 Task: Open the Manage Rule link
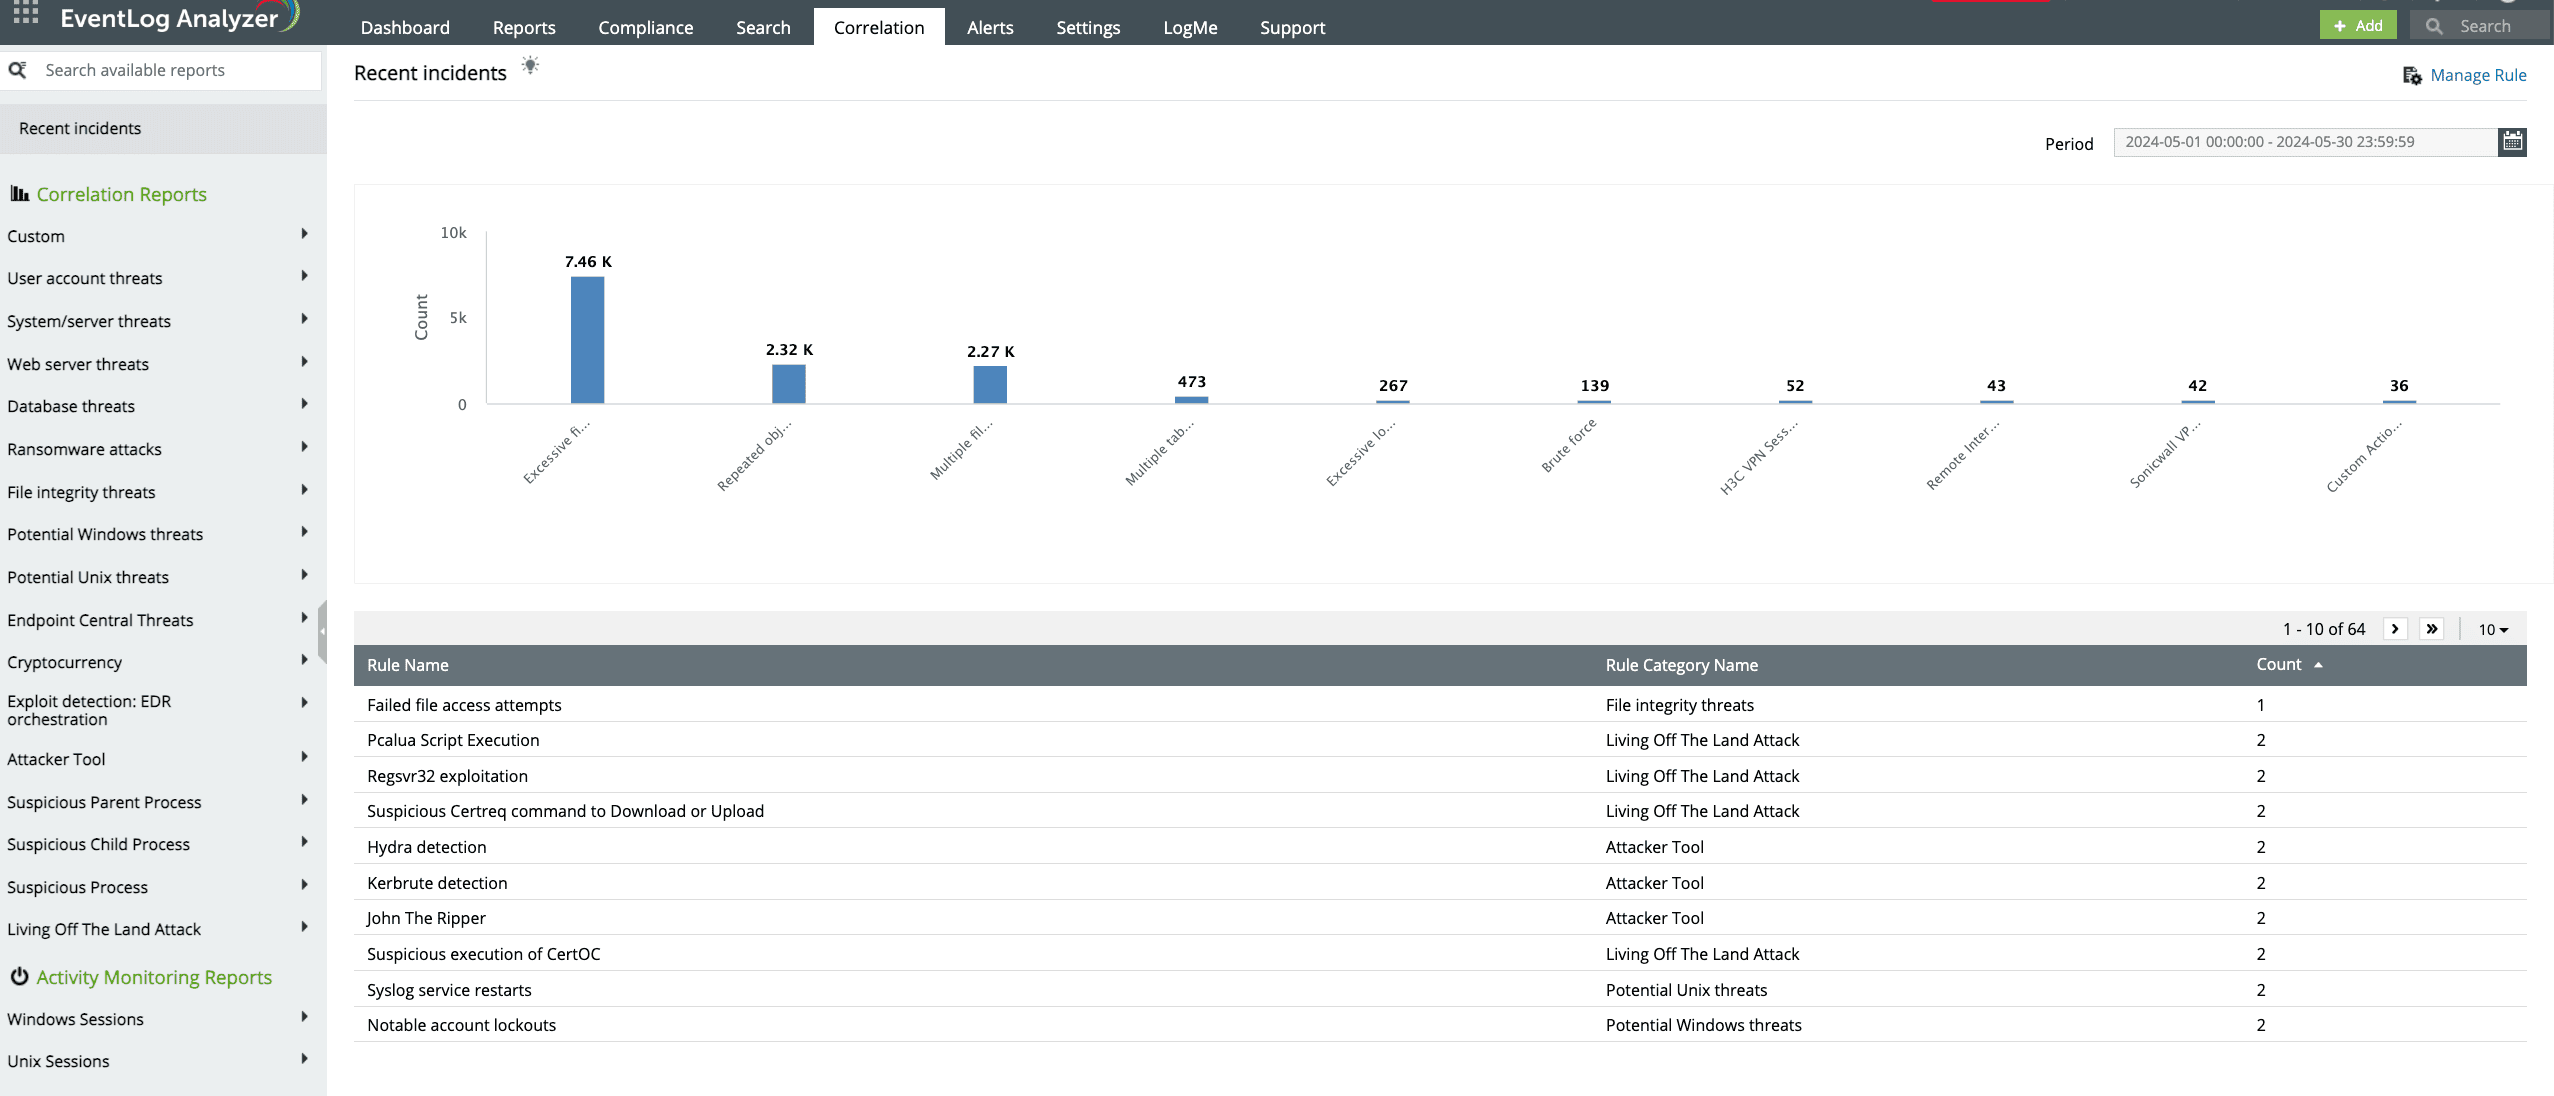[2477, 76]
